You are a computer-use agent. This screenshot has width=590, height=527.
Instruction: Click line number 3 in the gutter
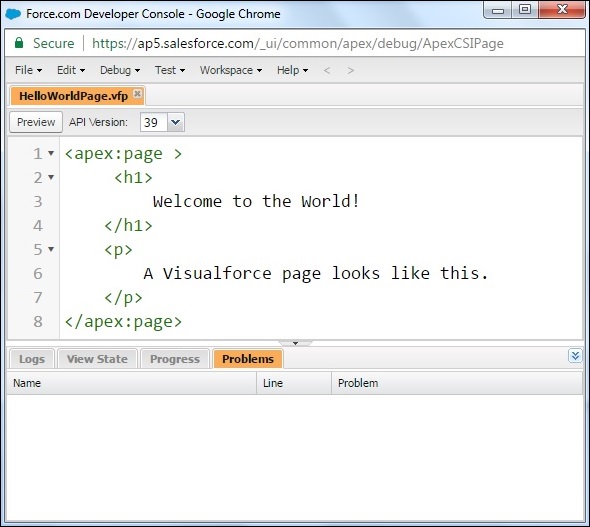(38, 201)
